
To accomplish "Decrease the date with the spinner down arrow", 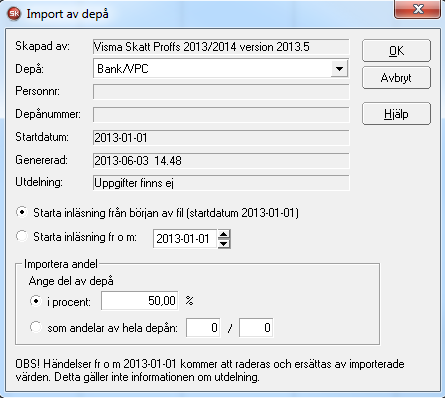I will tap(224, 243).
